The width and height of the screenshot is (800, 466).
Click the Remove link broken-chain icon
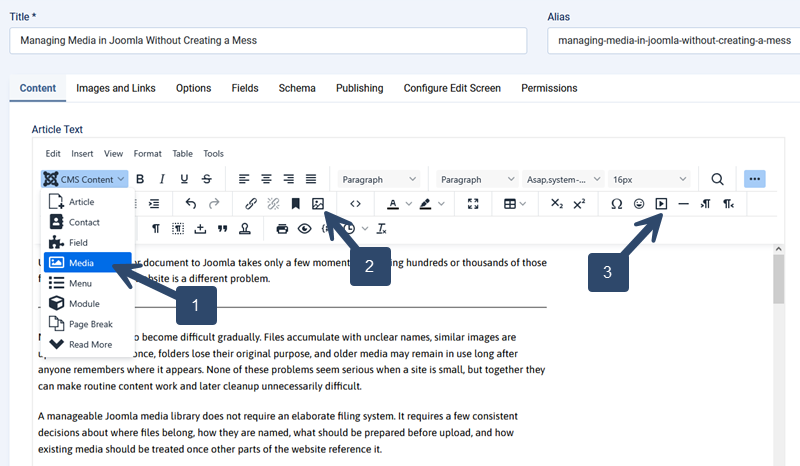click(x=273, y=204)
